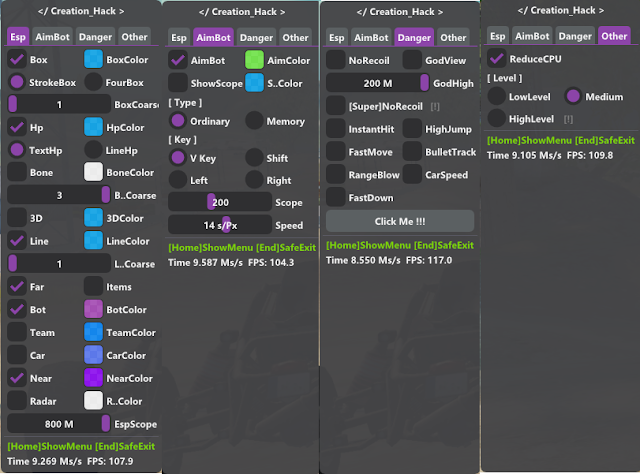Click the FPS: 117.0 text

429,260
